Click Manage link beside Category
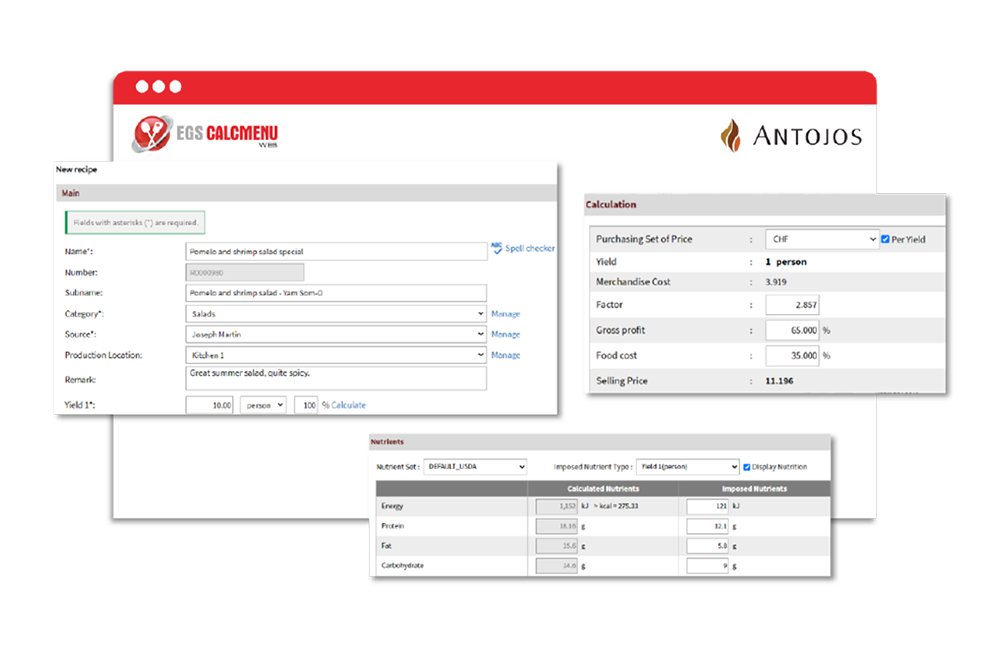This screenshot has height=652, width=998. pyautogui.click(x=505, y=314)
